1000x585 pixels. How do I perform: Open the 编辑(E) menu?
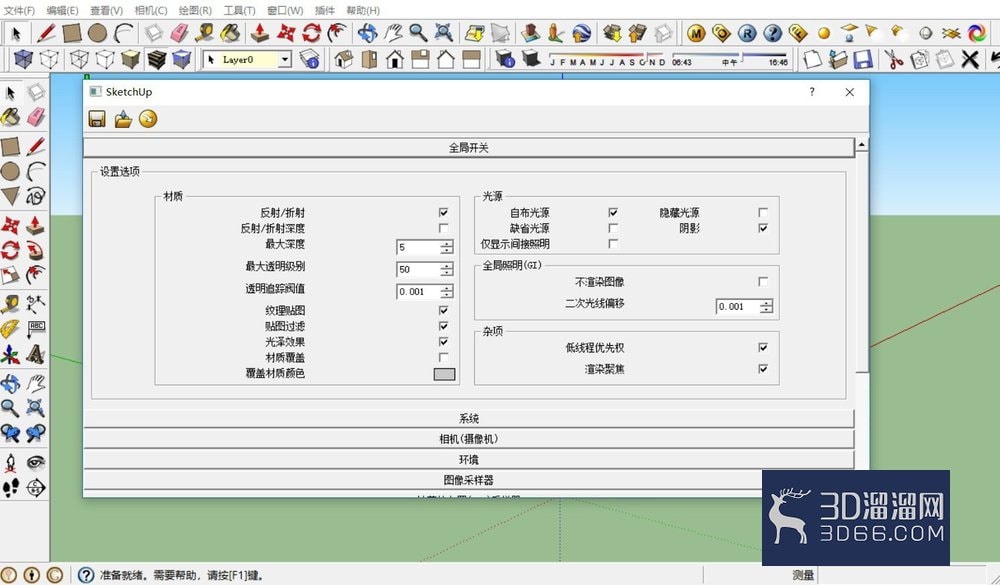tap(62, 10)
